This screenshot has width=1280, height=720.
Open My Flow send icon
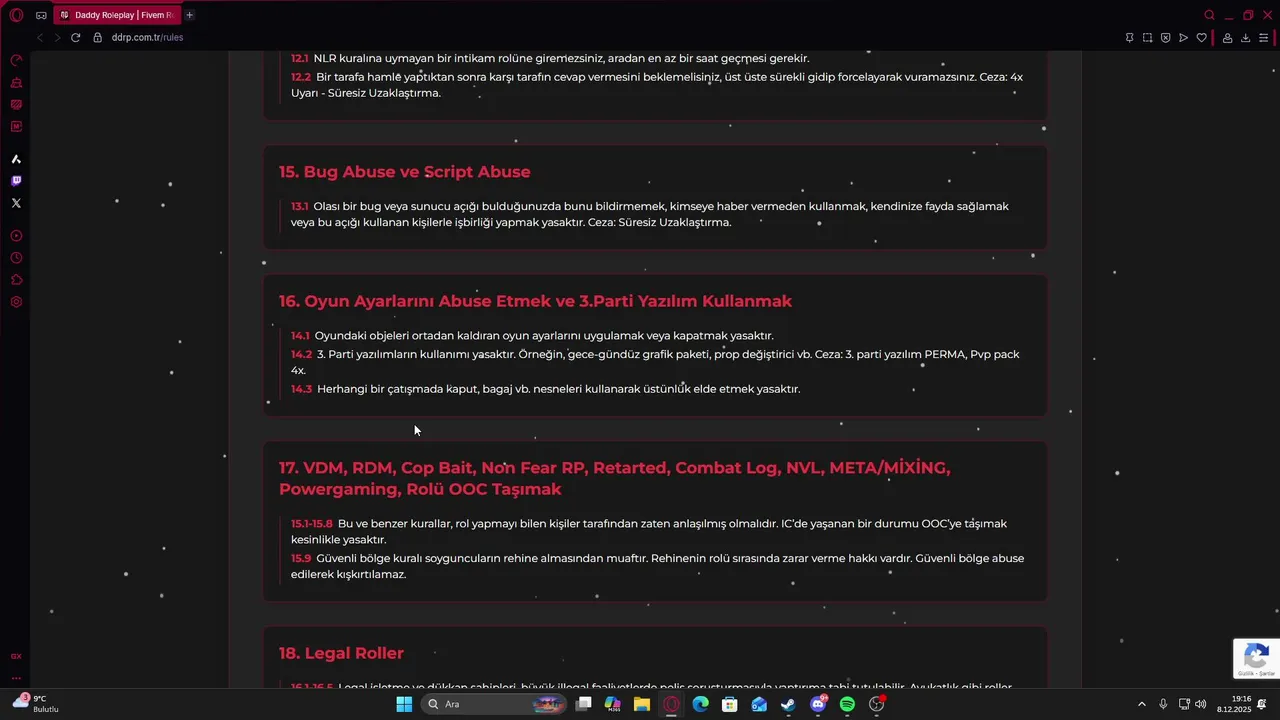(1183, 38)
